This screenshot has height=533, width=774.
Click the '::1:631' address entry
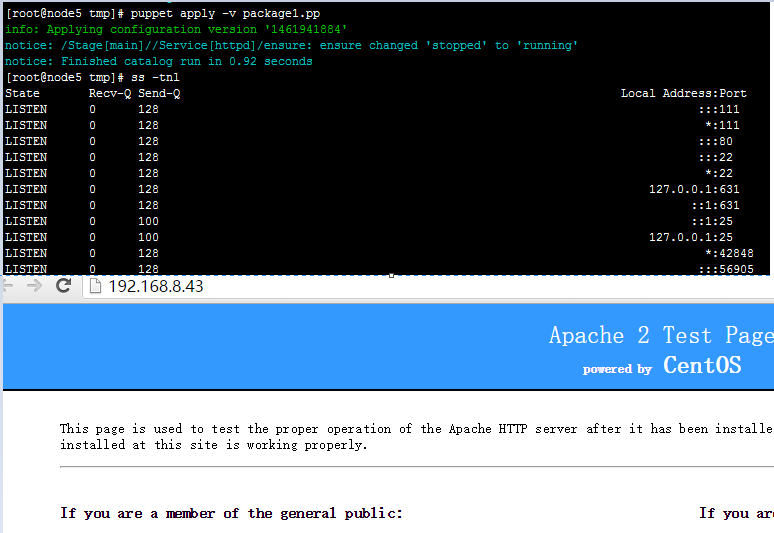click(x=715, y=205)
